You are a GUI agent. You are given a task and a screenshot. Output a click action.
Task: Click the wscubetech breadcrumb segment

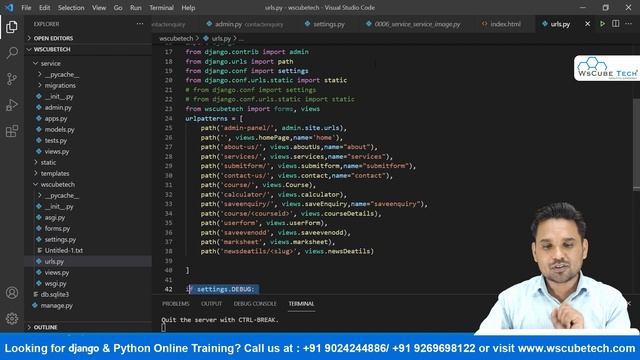tap(176, 38)
